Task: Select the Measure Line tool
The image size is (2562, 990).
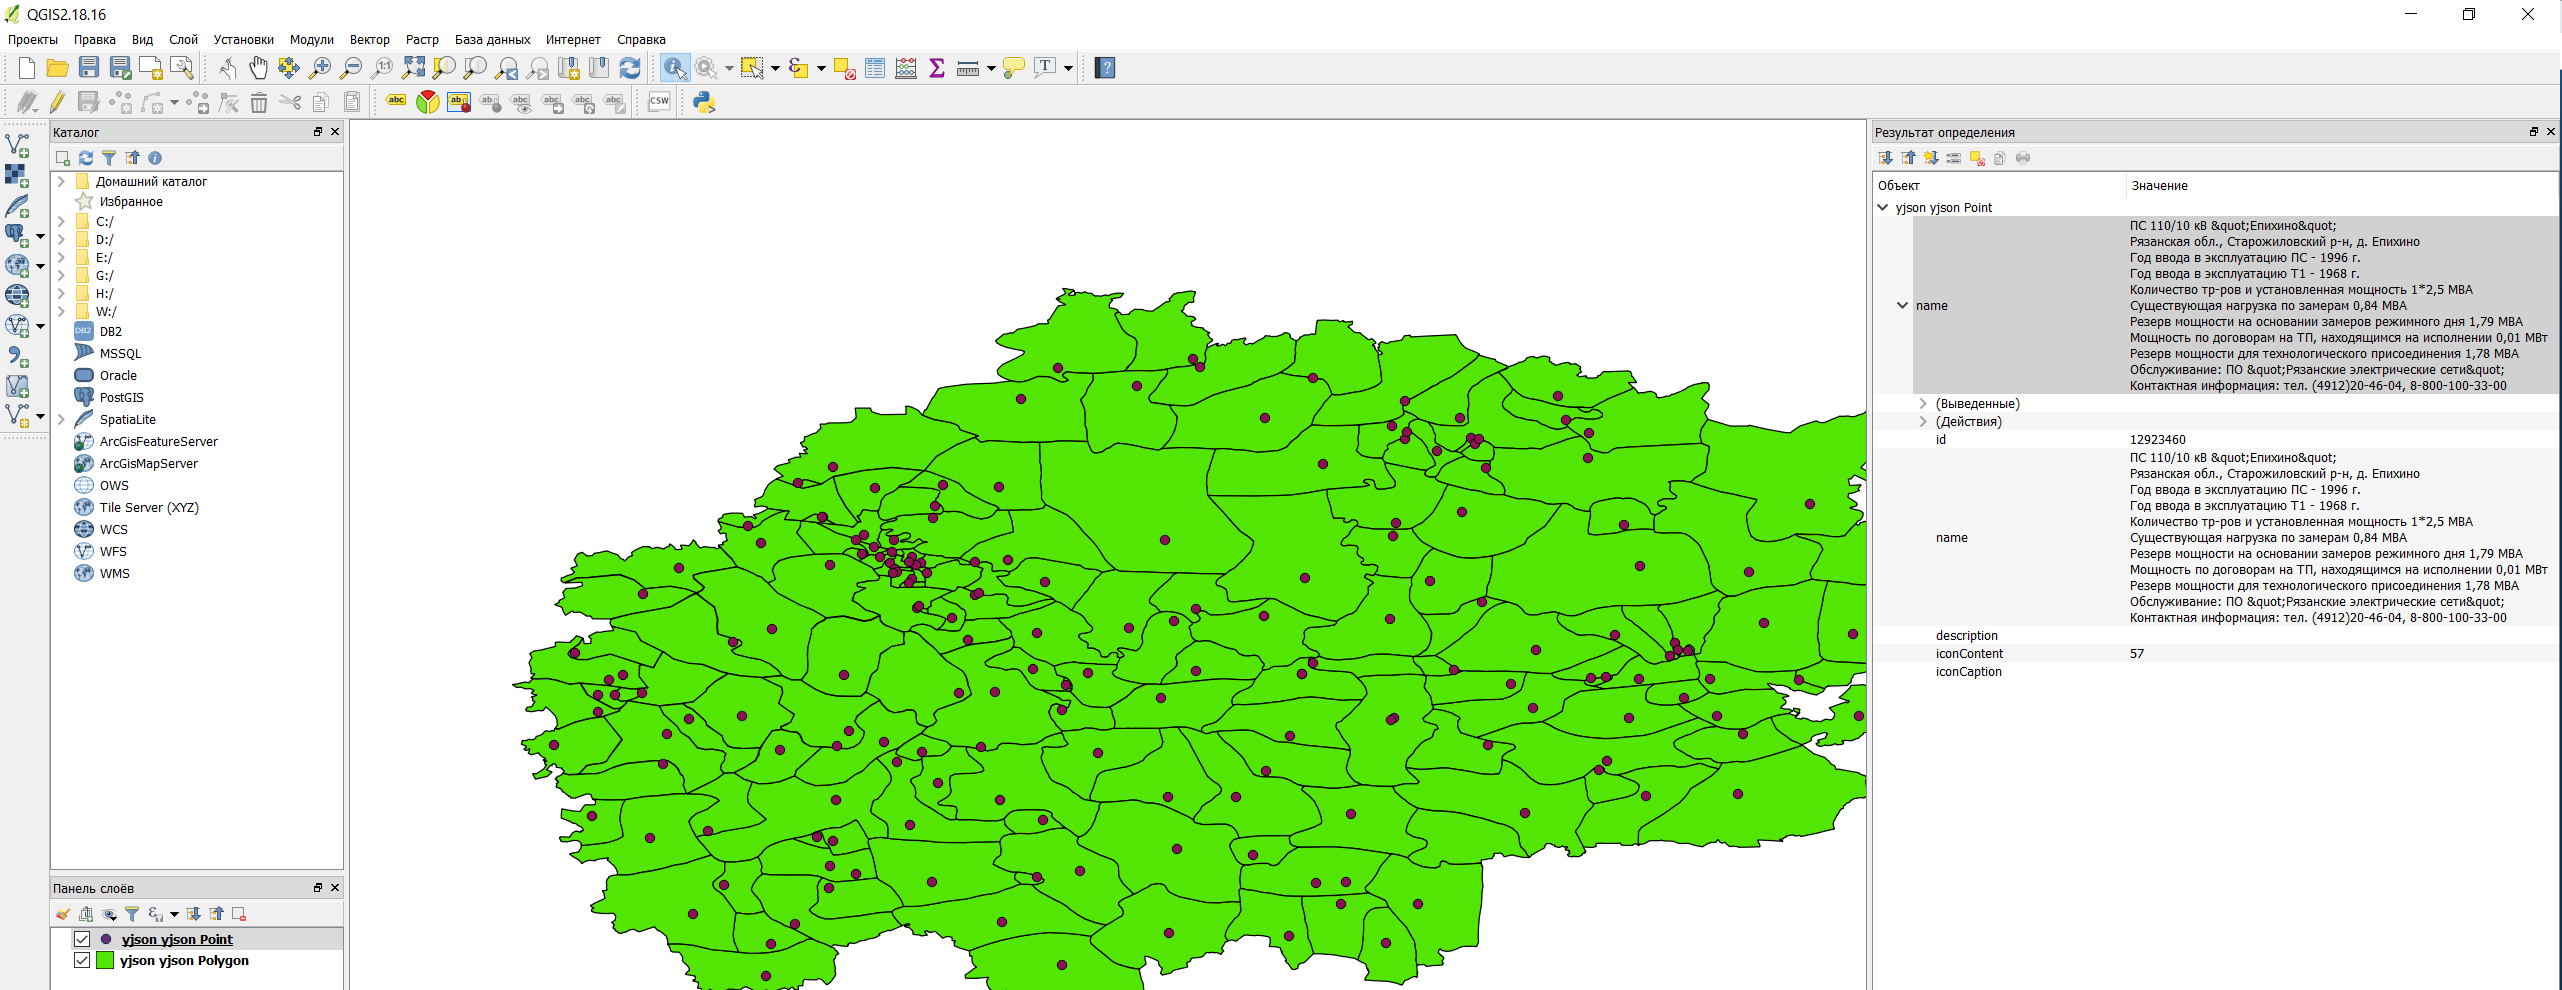Action: pyautogui.click(x=966, y=68)
